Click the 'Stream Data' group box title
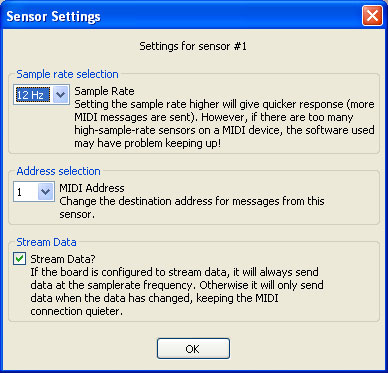388x373 pixels. 46,242
